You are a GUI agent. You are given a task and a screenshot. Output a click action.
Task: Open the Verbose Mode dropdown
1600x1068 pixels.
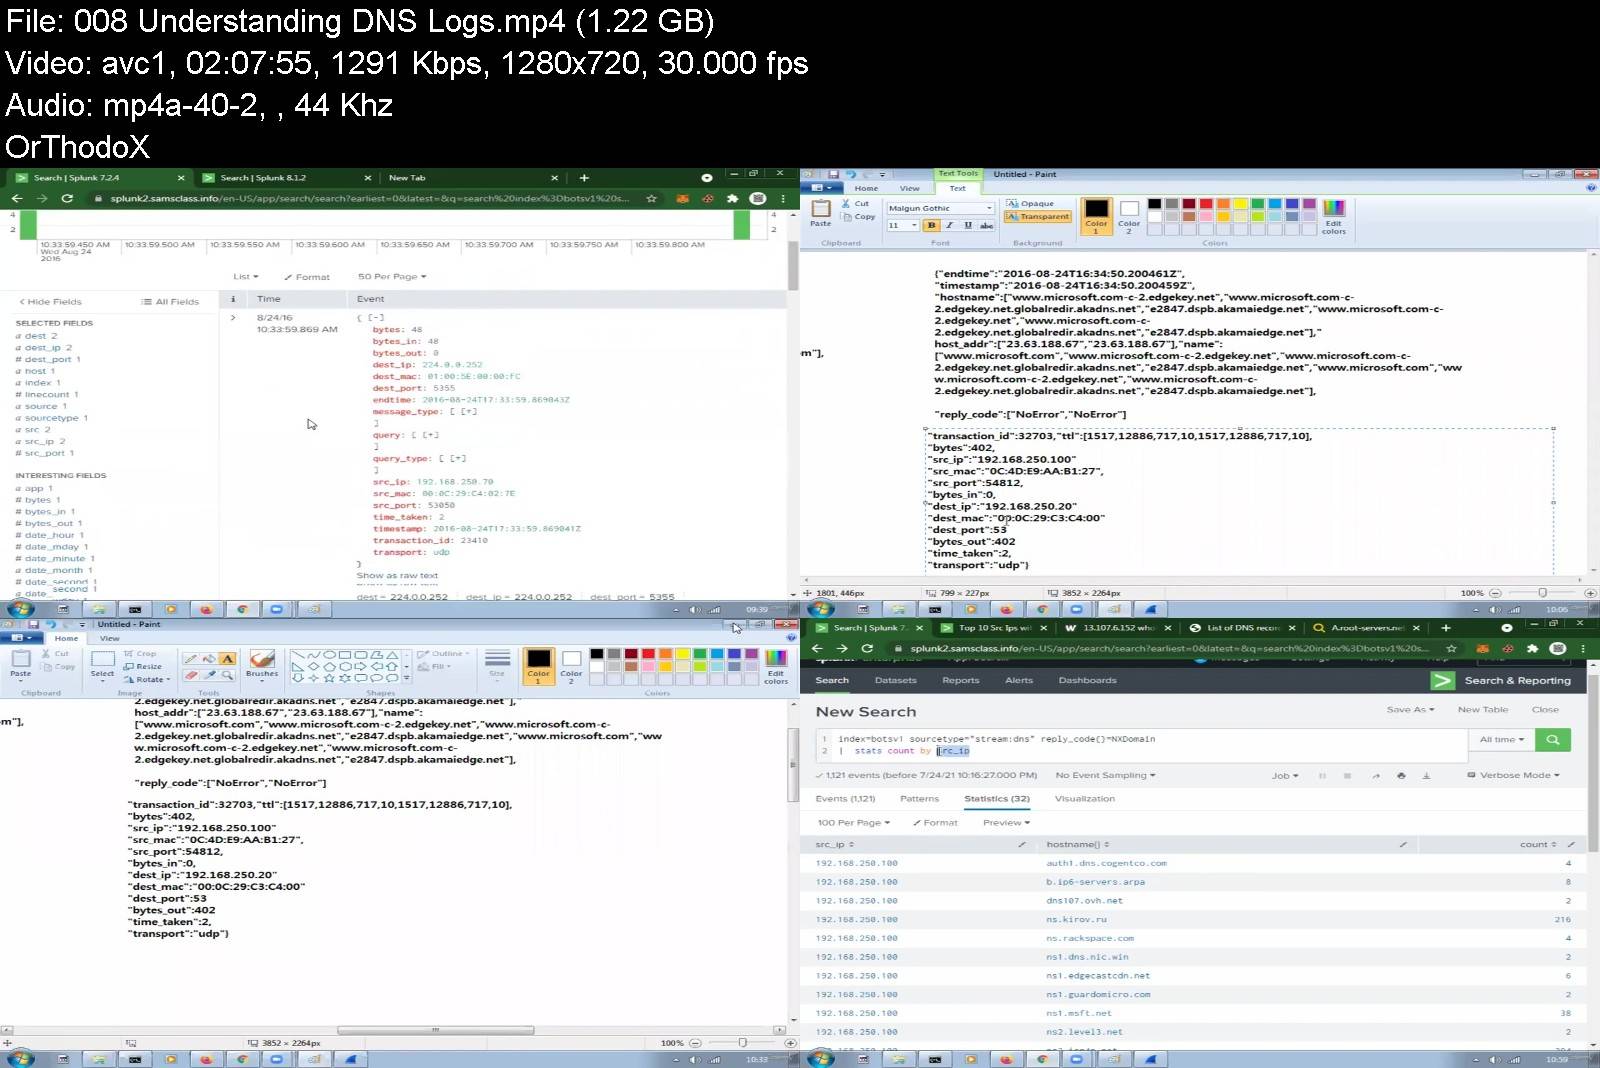pos(1514,775)
